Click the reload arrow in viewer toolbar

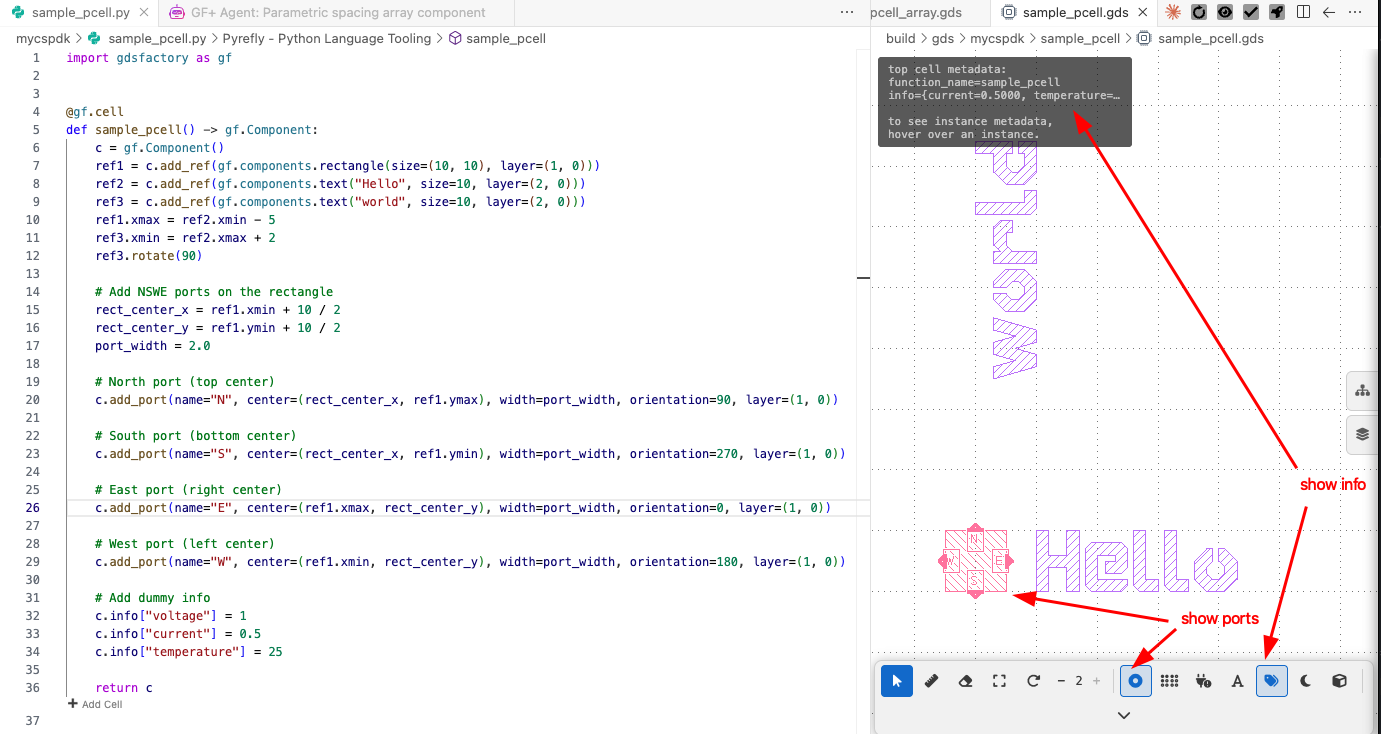[x=1033, y=681]
